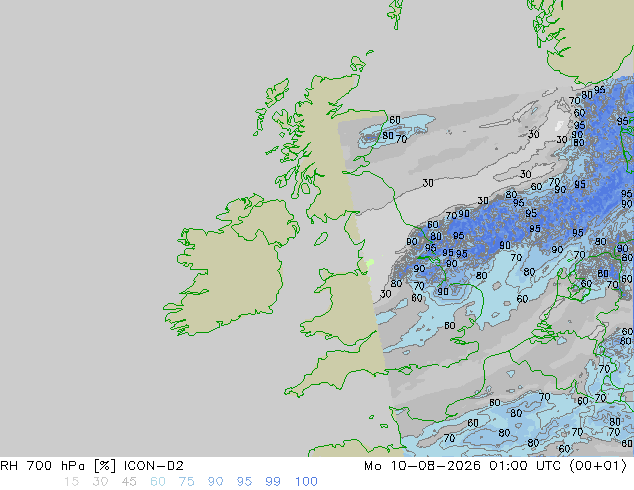Select legend value 15
This screenshot has height=490, width=634.
click(x=71, y=482)
